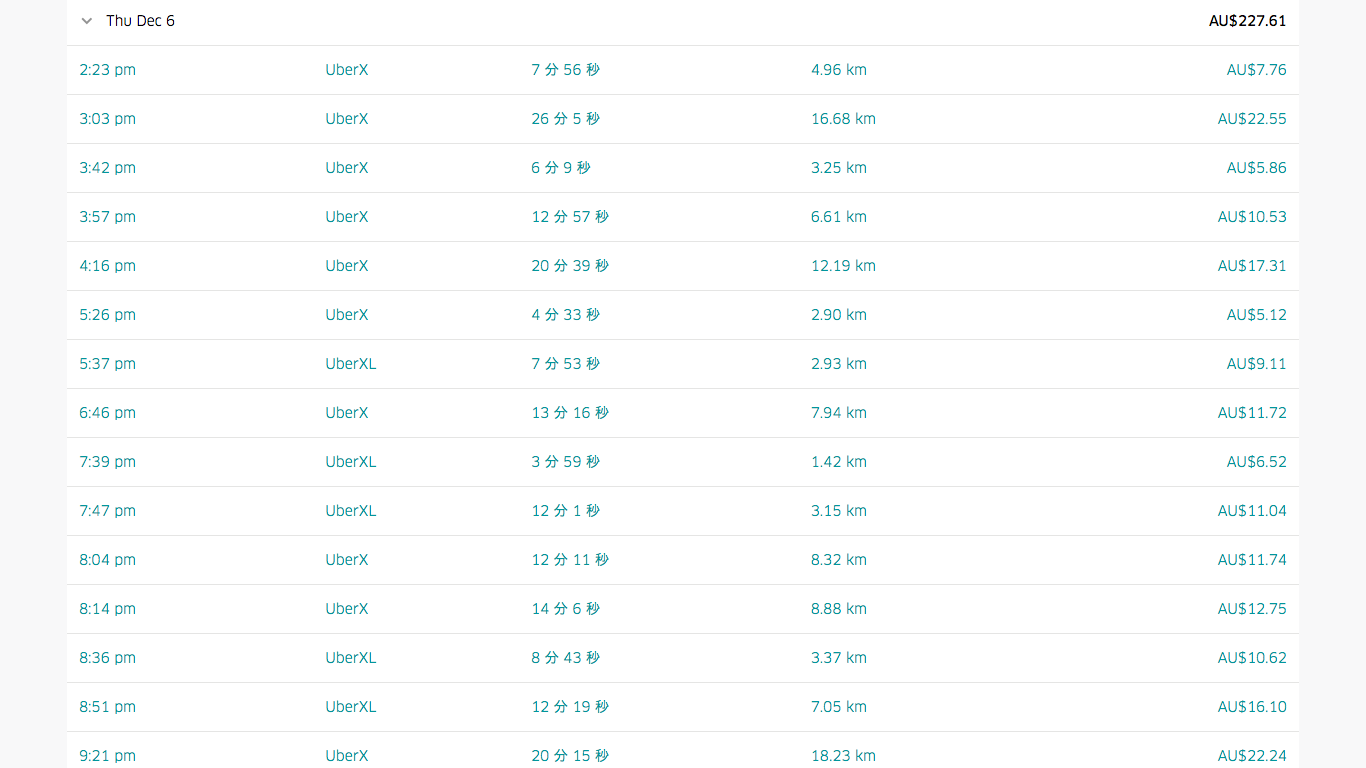
Task: Click the AU$227.61 daily total
Action: [1248, 21]
